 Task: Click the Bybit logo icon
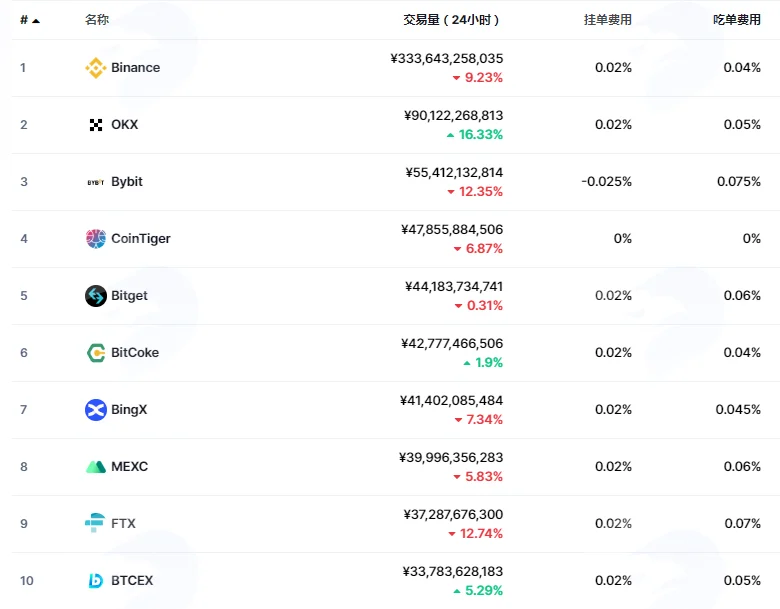tap(96, 182)
